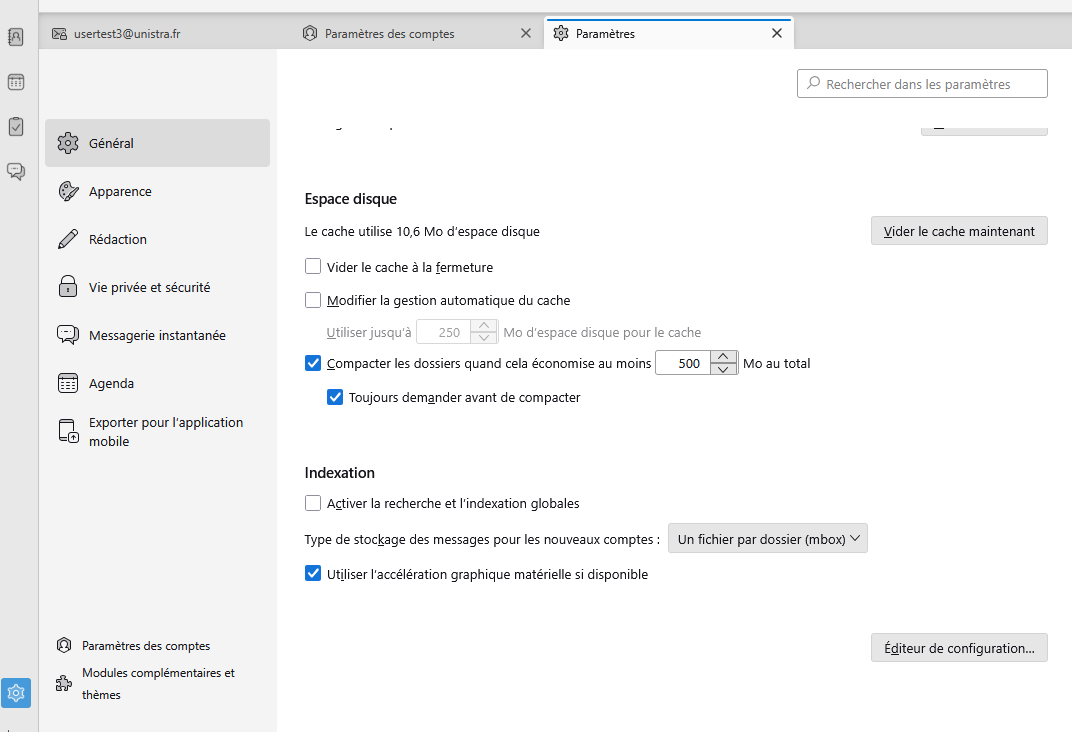Screen dimensions: 1072x732
Task: Open the Address Book icon in left toolbar
Action: click(16, 37)
